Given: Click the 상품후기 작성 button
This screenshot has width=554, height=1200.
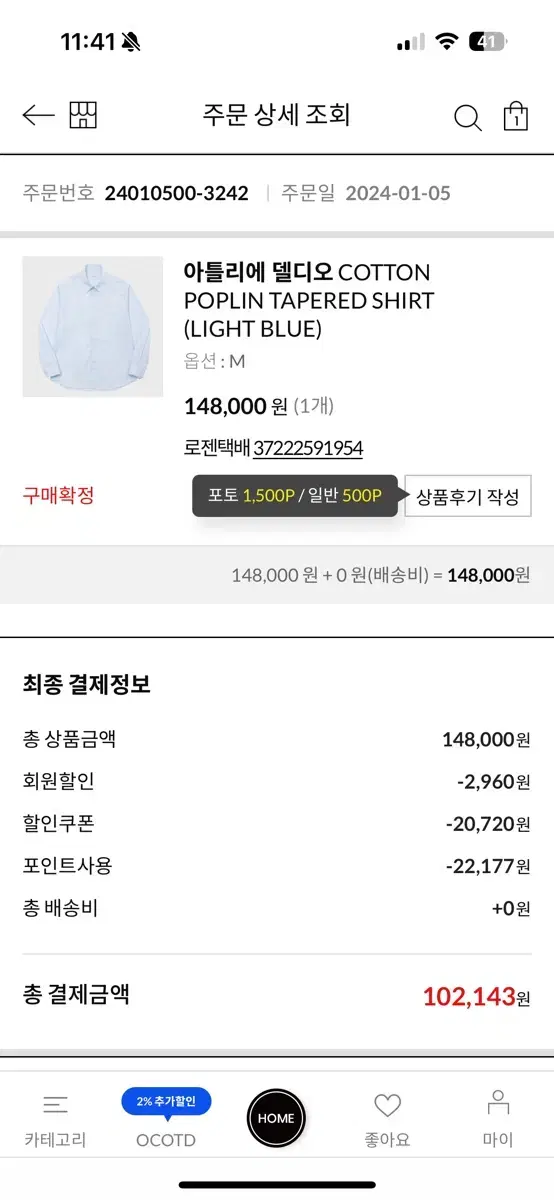Looking at the screenshot, I should (467, 497).
